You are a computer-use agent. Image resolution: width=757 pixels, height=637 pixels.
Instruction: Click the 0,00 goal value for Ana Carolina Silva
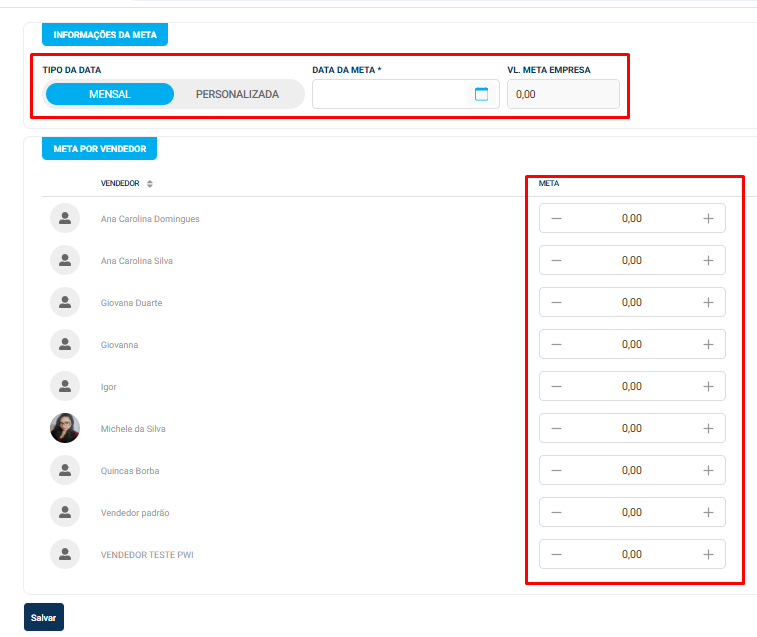(631, 260)
